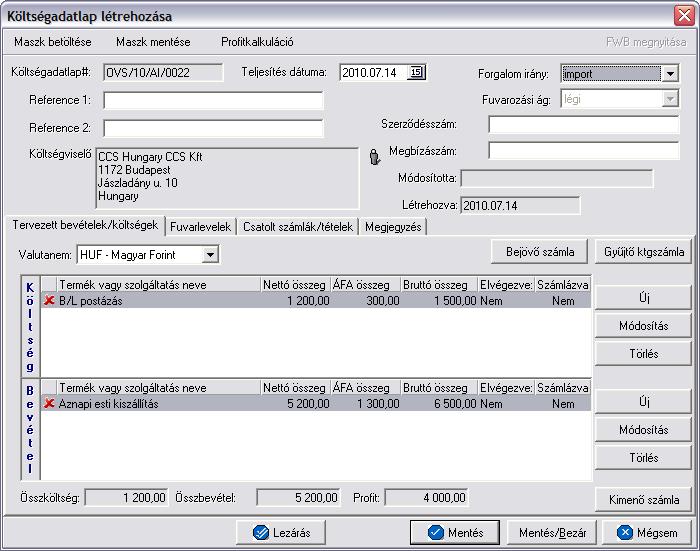
Task: Open Profitkalkuláció menu
Action: click(257, 42)
